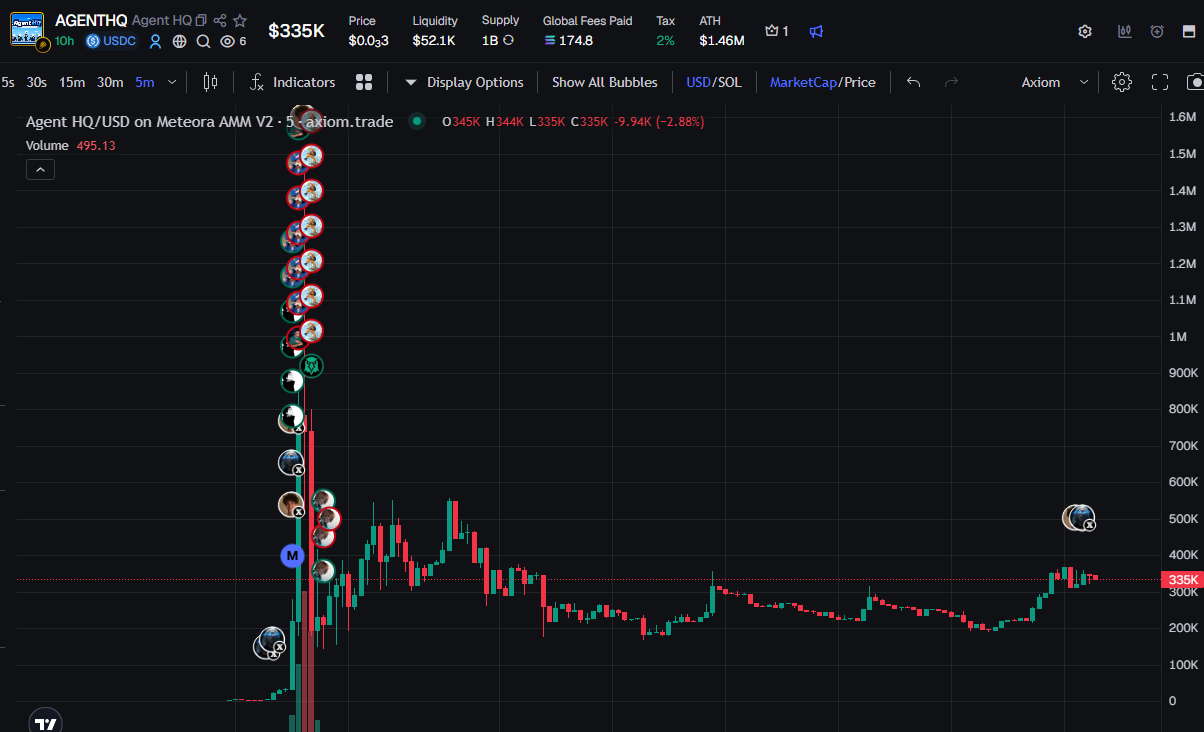Open the four-squares layout grid icon

(364, 82)
